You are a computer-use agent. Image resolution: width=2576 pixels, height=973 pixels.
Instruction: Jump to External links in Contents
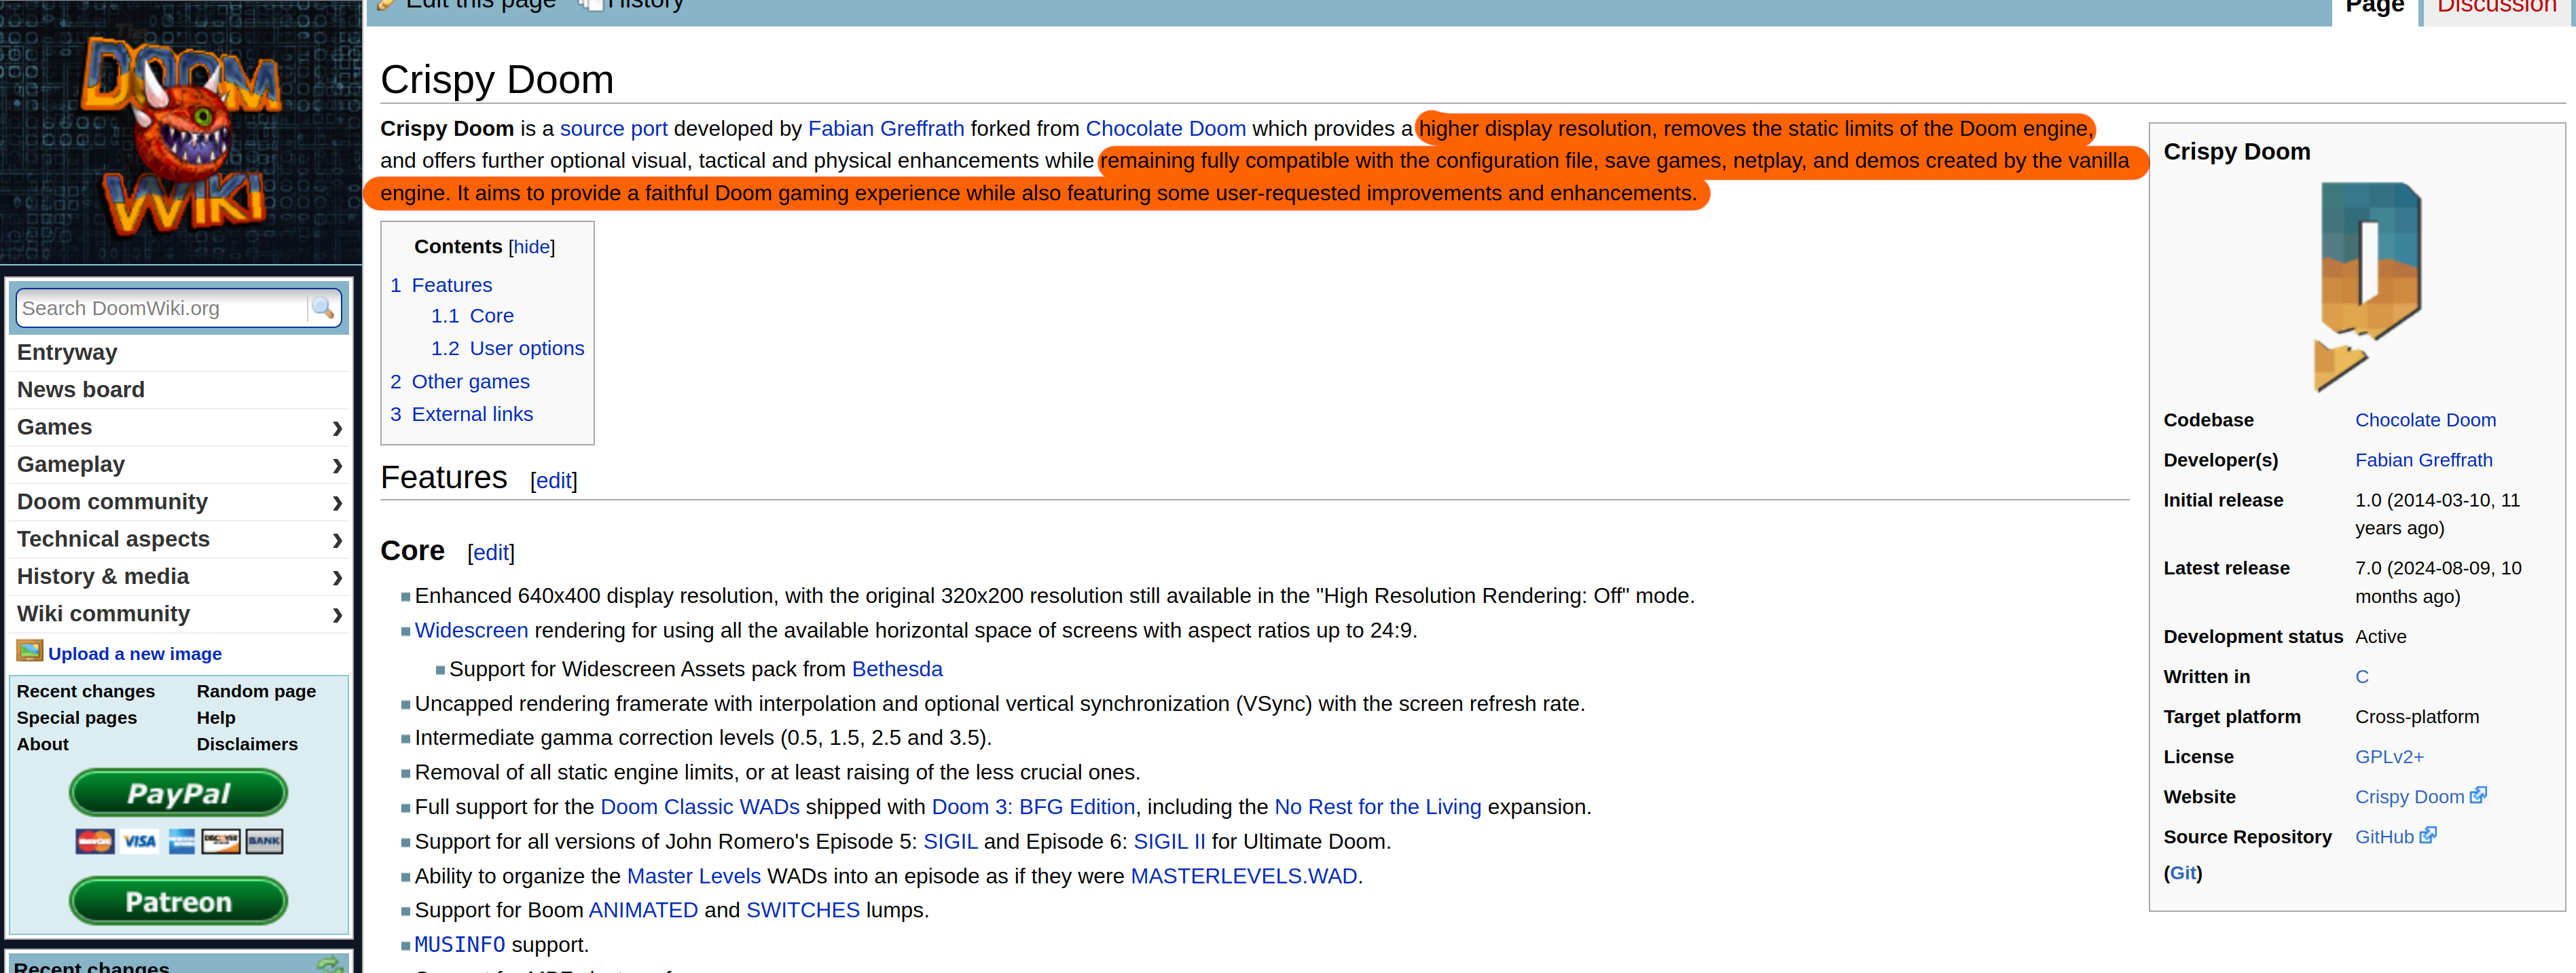(461, 414)
